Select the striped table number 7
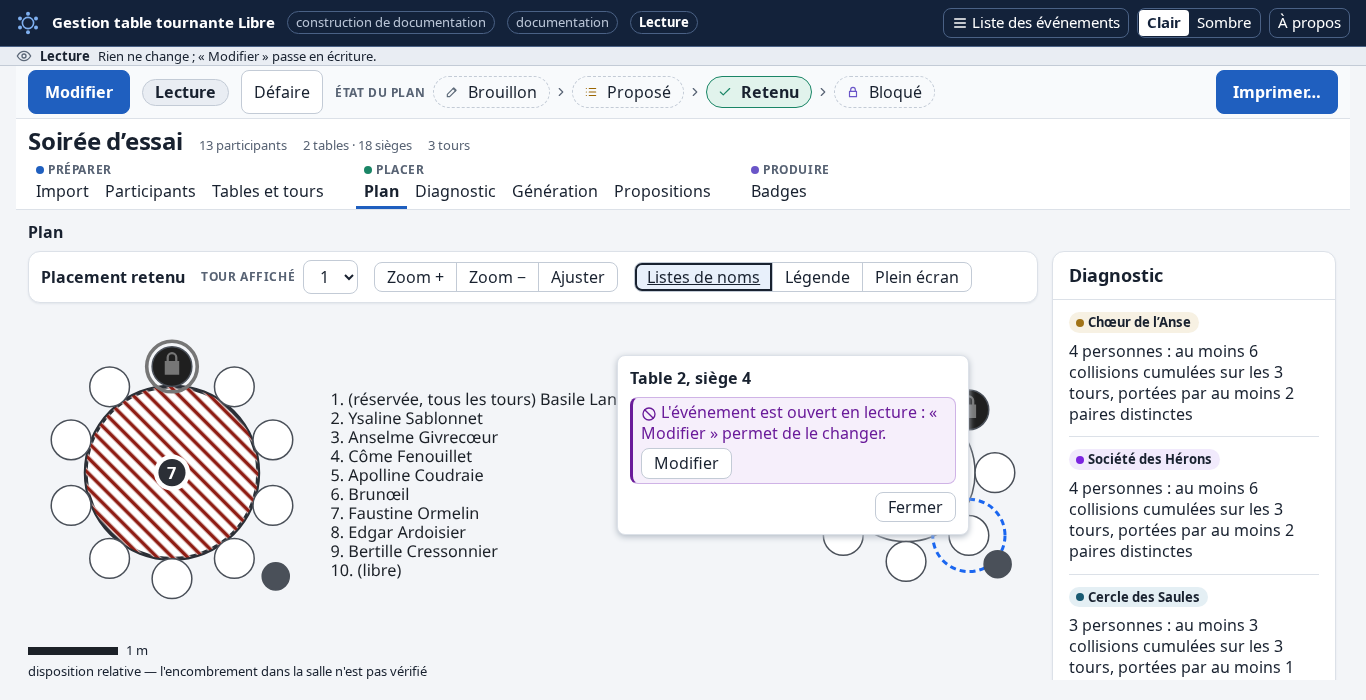This screenshot has width=1366, height=700. point(172,472)
